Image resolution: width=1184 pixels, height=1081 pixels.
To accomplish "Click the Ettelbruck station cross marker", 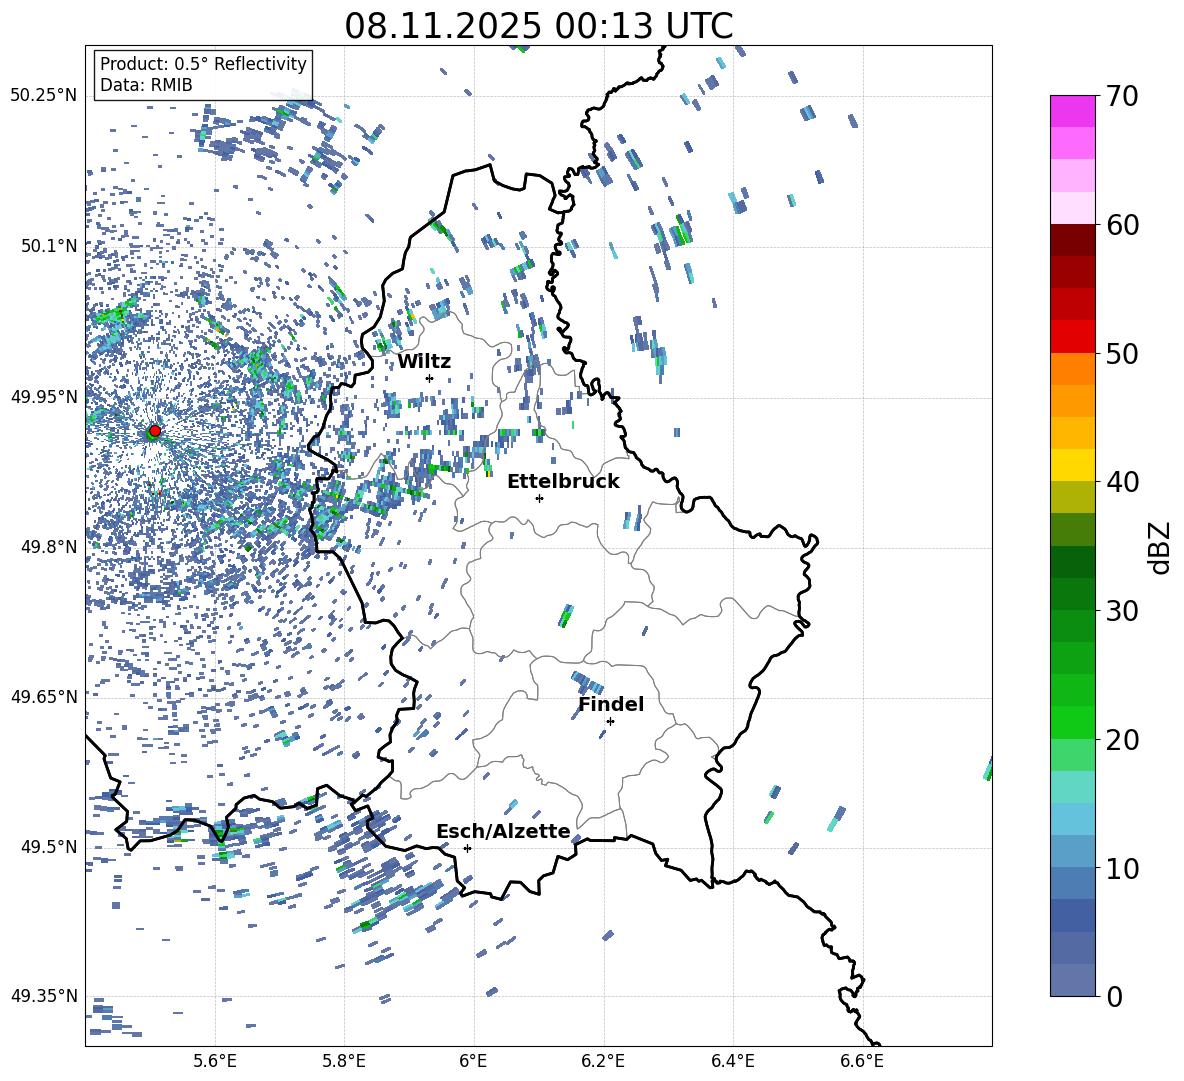I will click(539, 498).
